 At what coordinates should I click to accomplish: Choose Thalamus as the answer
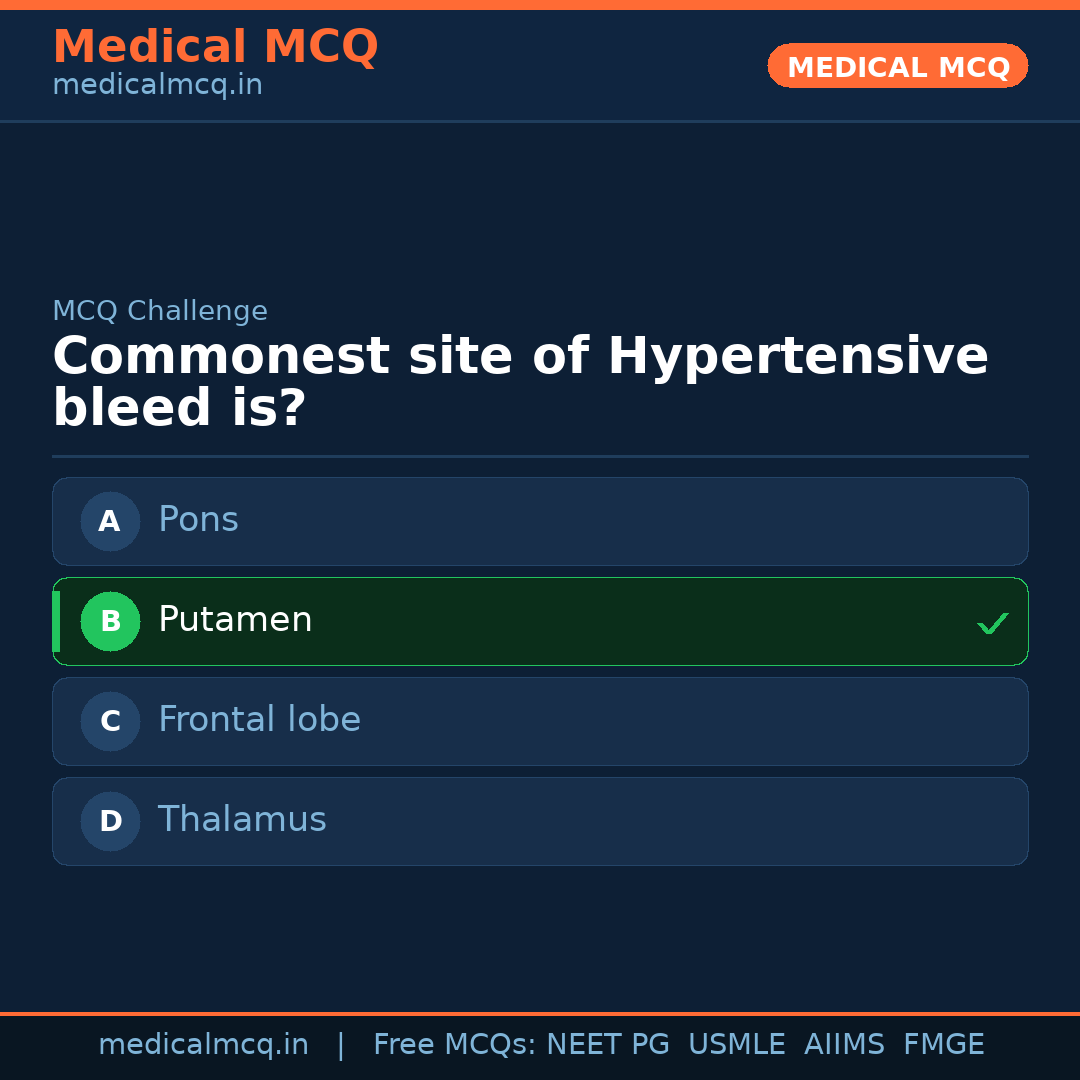[x=540, y=821]
